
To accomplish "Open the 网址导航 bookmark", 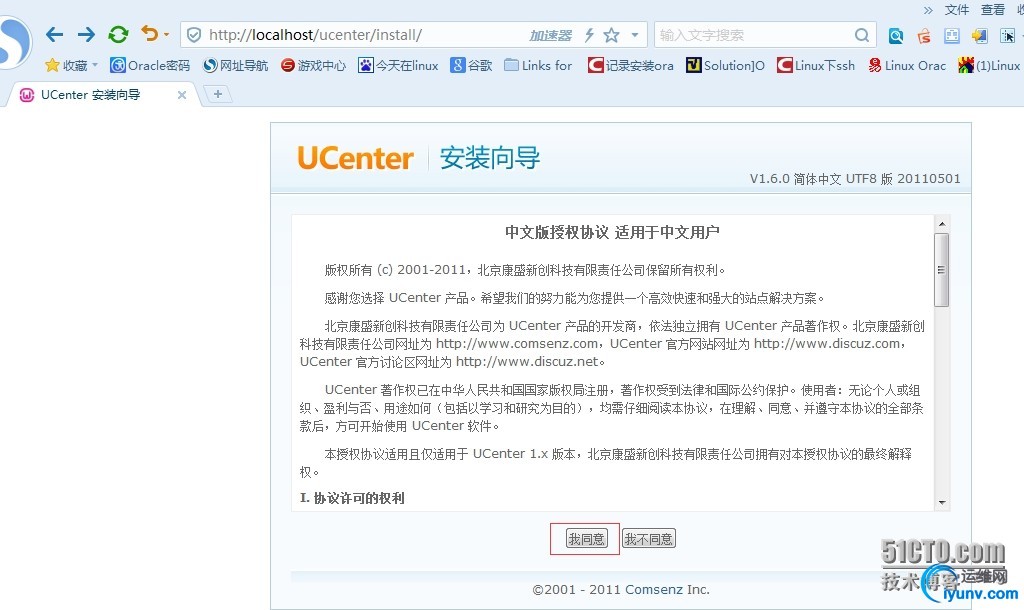I will pos(236,65).
